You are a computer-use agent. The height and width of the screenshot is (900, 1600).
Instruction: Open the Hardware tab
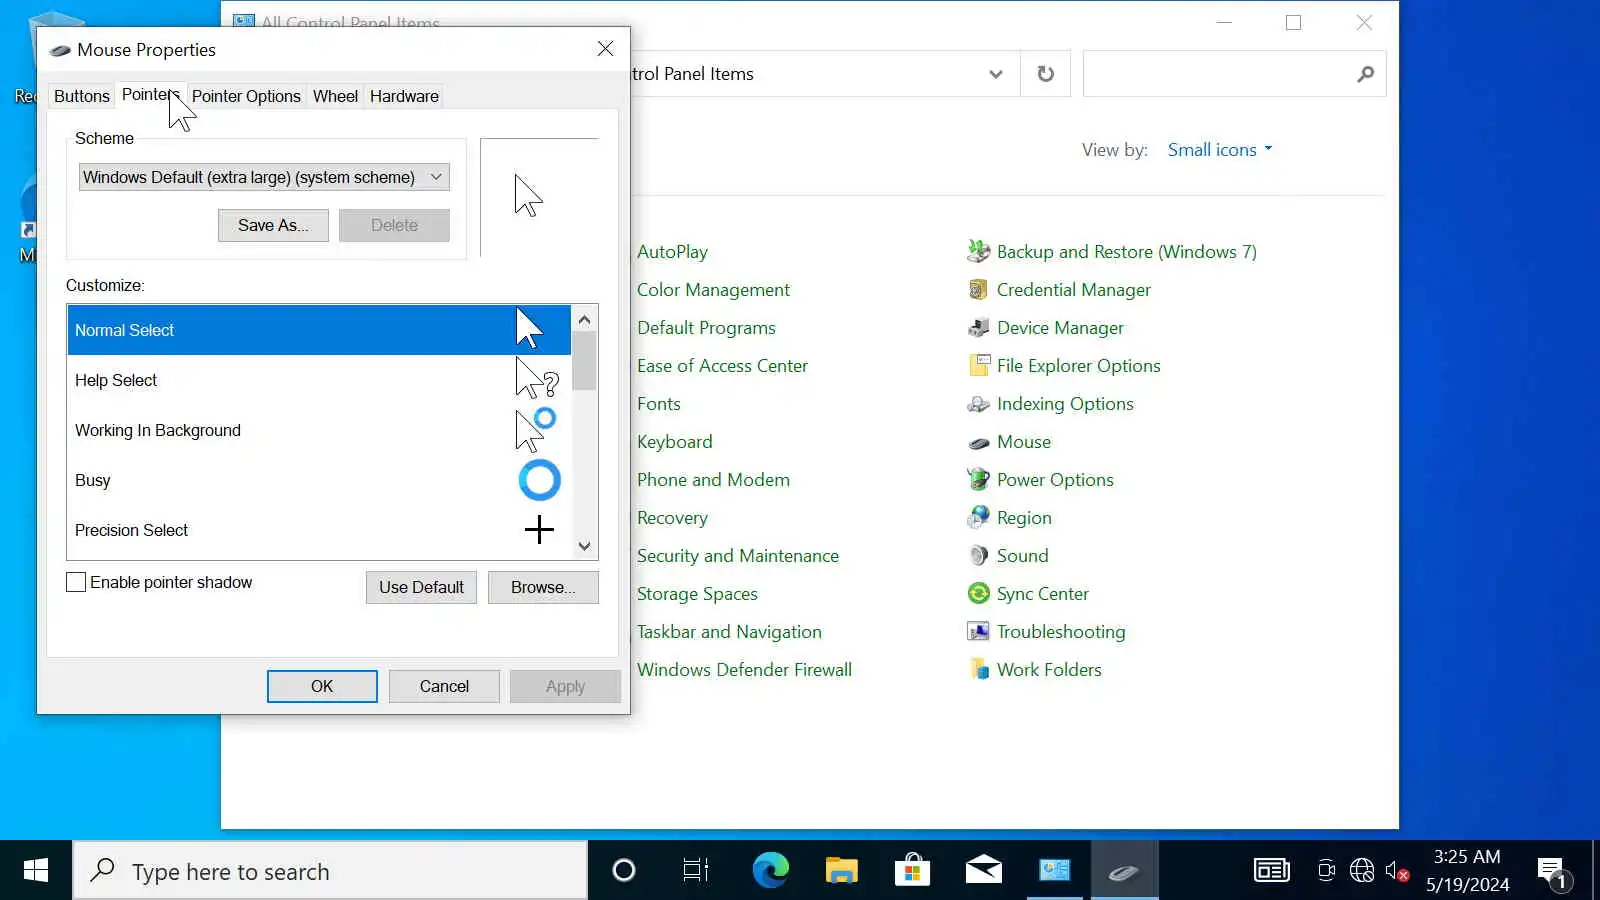[x=404, y=96]
